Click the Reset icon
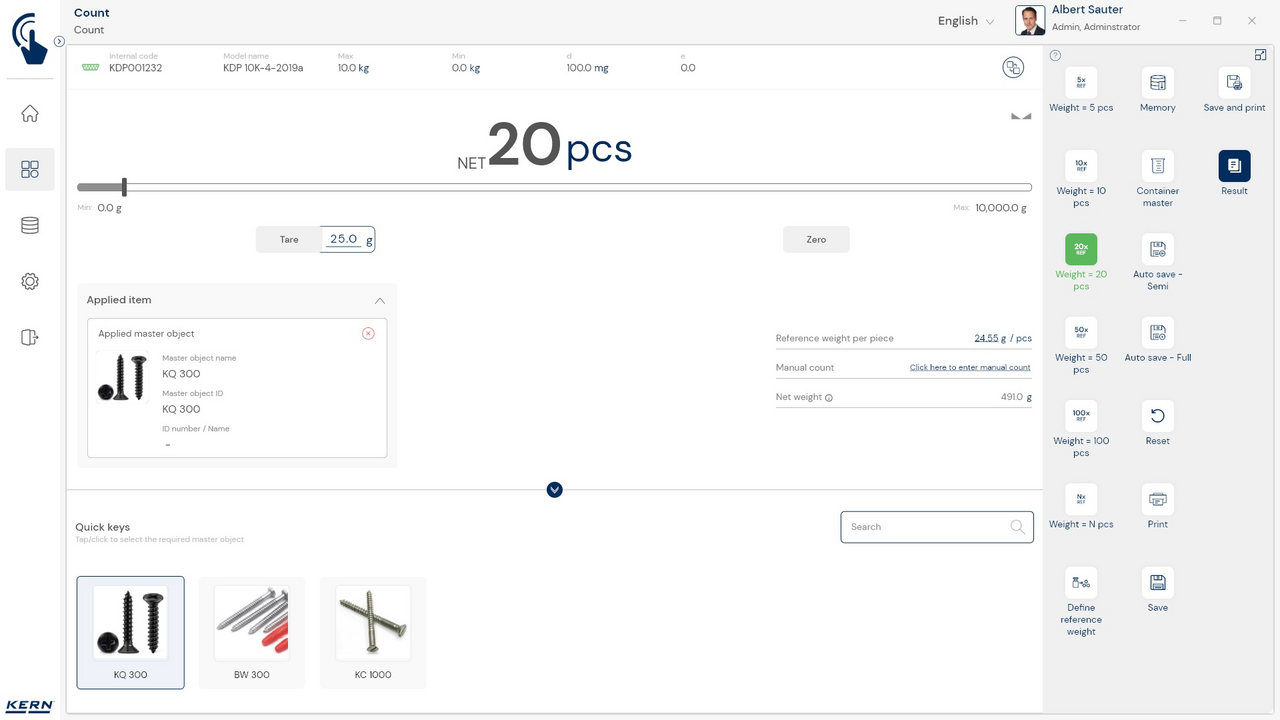This screenshot has width=1280, height=720. tap(1157, 416)
